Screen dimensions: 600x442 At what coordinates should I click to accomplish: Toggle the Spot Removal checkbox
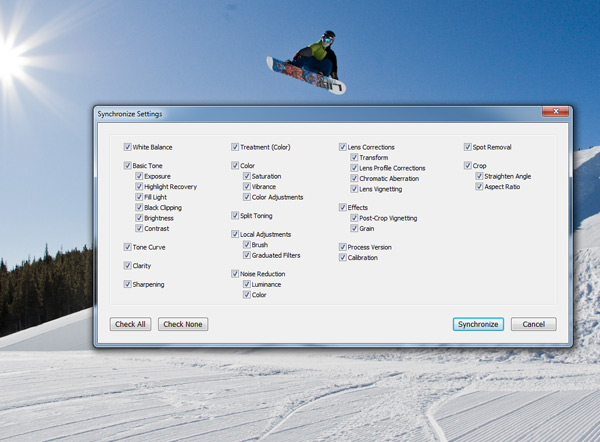[x=467, y=147]
